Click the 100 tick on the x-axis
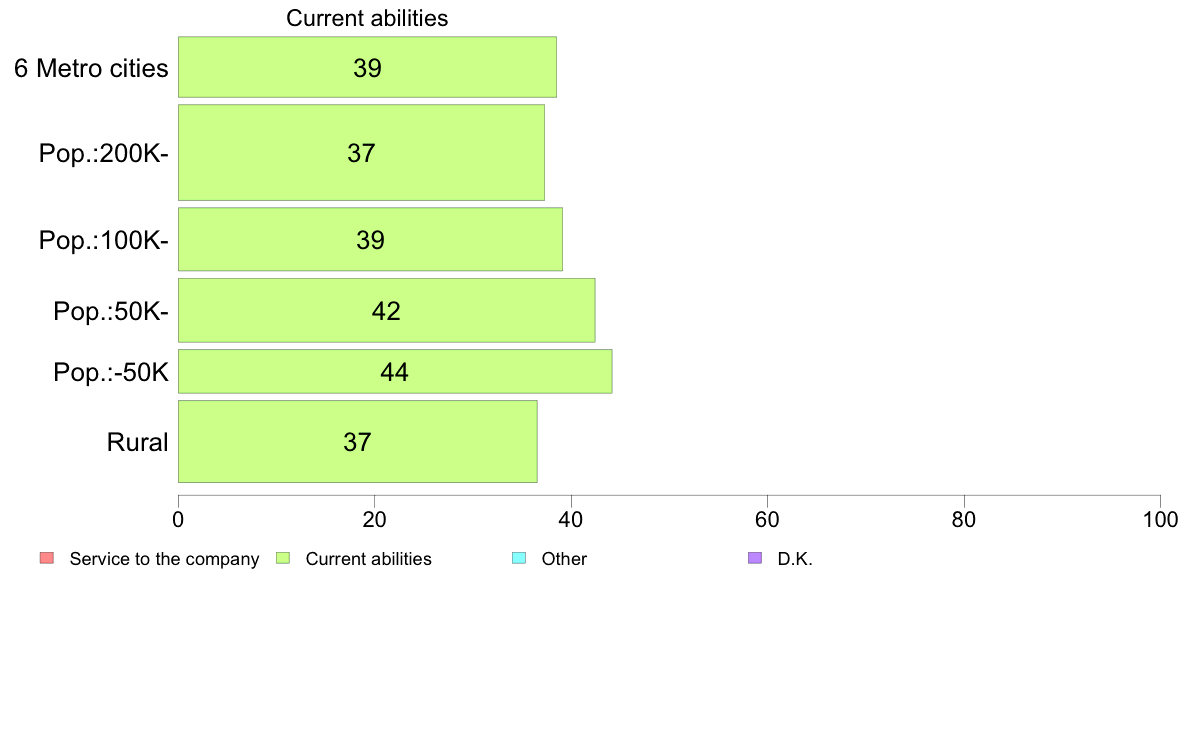The image size is (1188, 736). [x=1160, y=519]
